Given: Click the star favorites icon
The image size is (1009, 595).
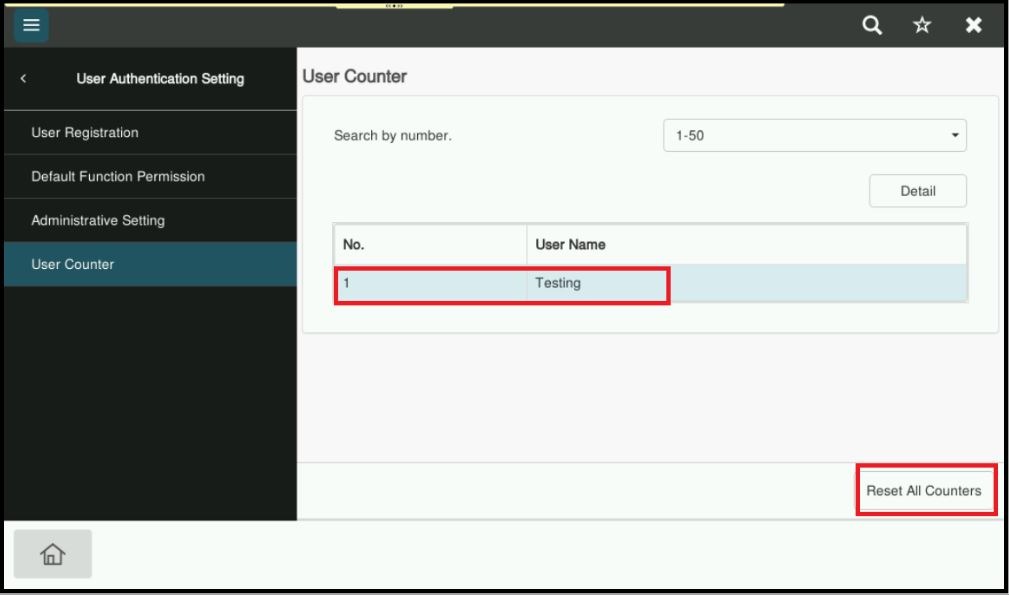Looking at the screenshot, I should point(923,25).
